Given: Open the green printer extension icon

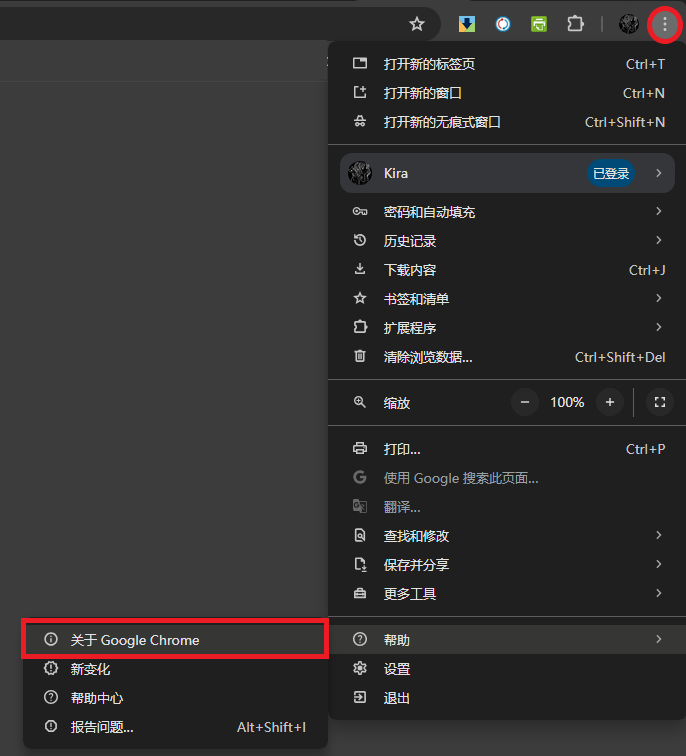Looking at the screenshot, I should coord(539,24).
